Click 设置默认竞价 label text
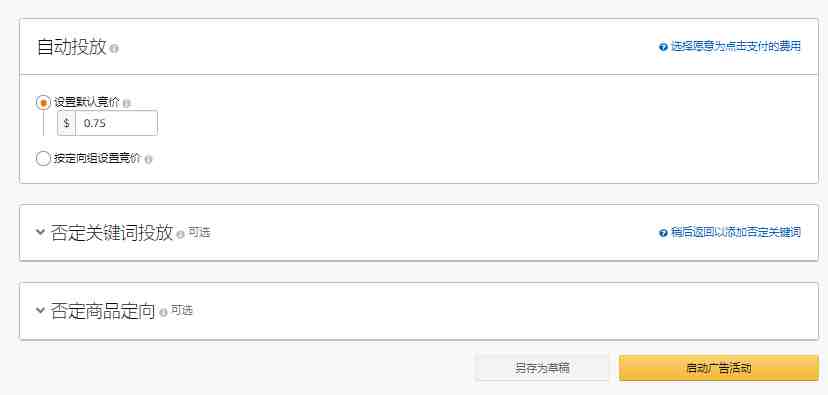 (87, 102)
